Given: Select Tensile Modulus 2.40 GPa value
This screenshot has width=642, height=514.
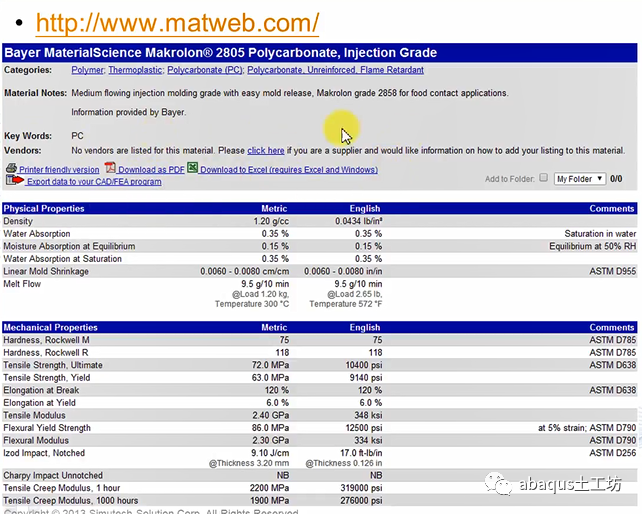Looking at the screenshot, I should 271,415.
